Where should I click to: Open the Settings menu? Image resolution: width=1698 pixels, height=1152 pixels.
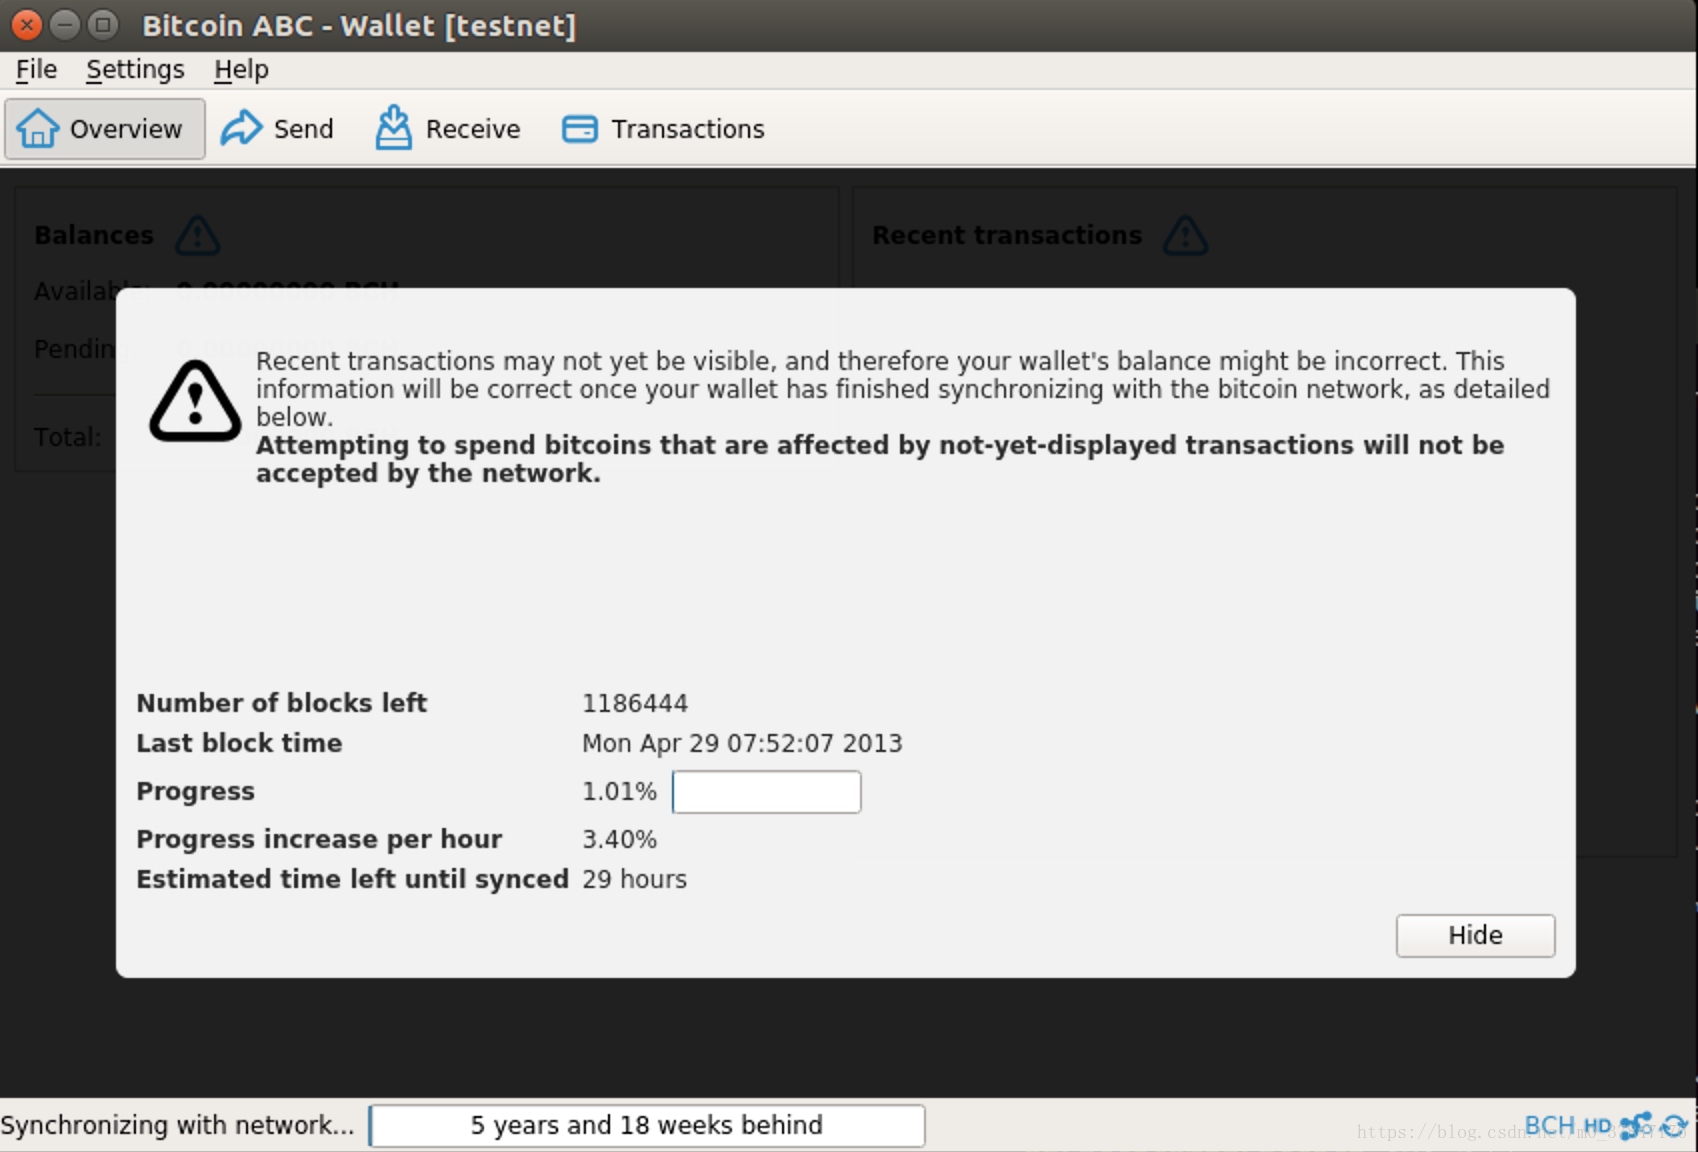point(135,70)
